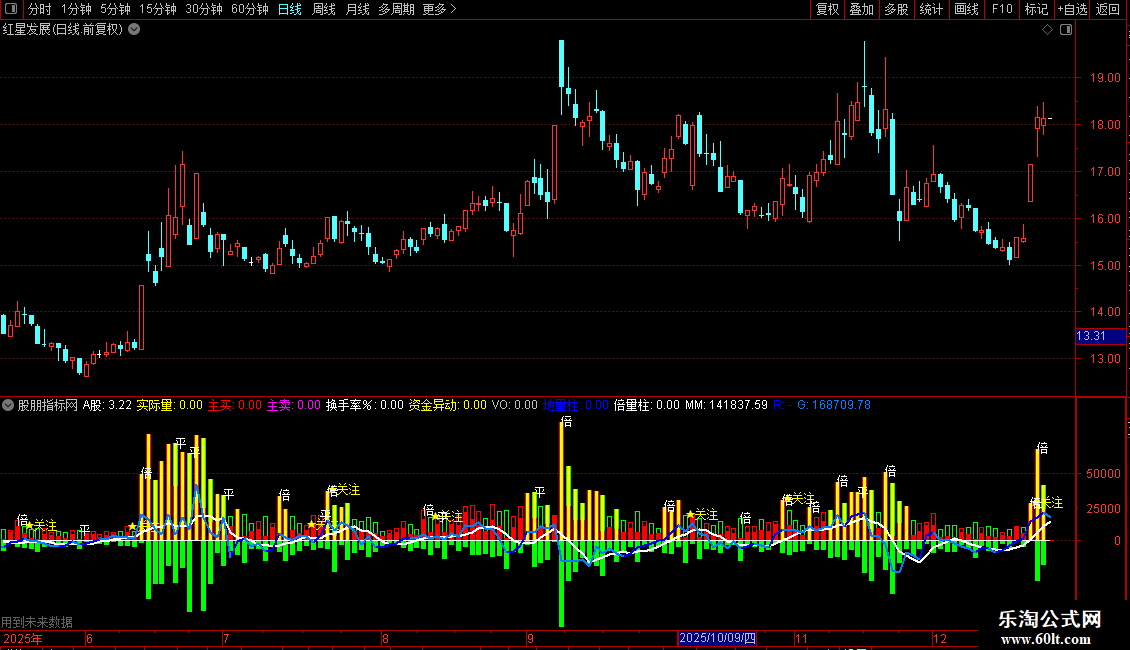Open the 多股 multi-stock view

coord(896,9)
